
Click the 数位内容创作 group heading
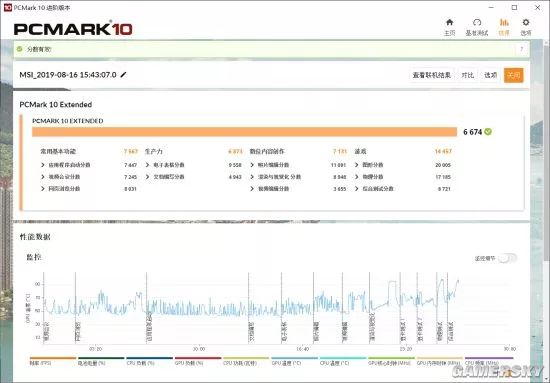267,151
